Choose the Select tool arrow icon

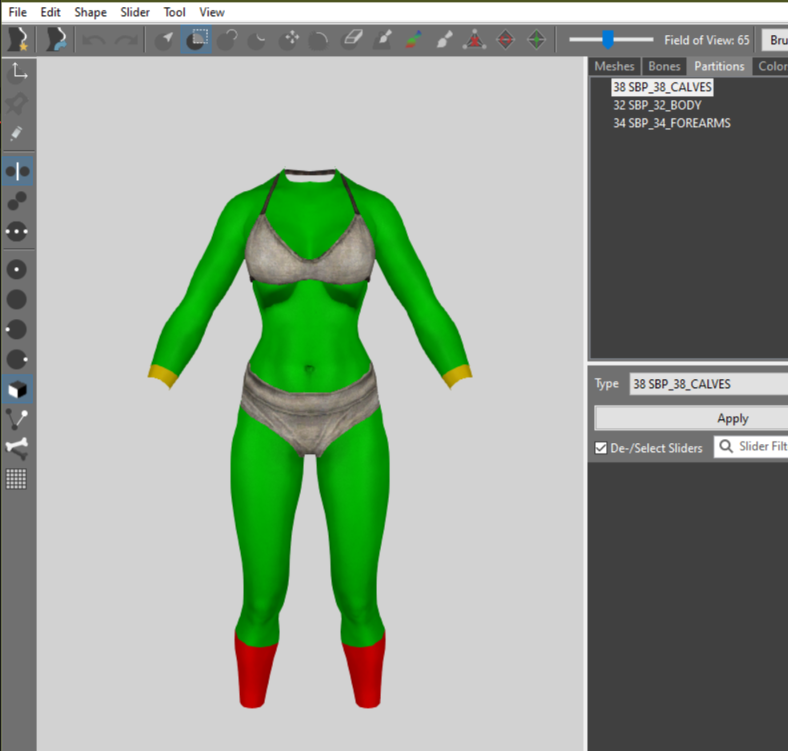click(x=164, y=40)
